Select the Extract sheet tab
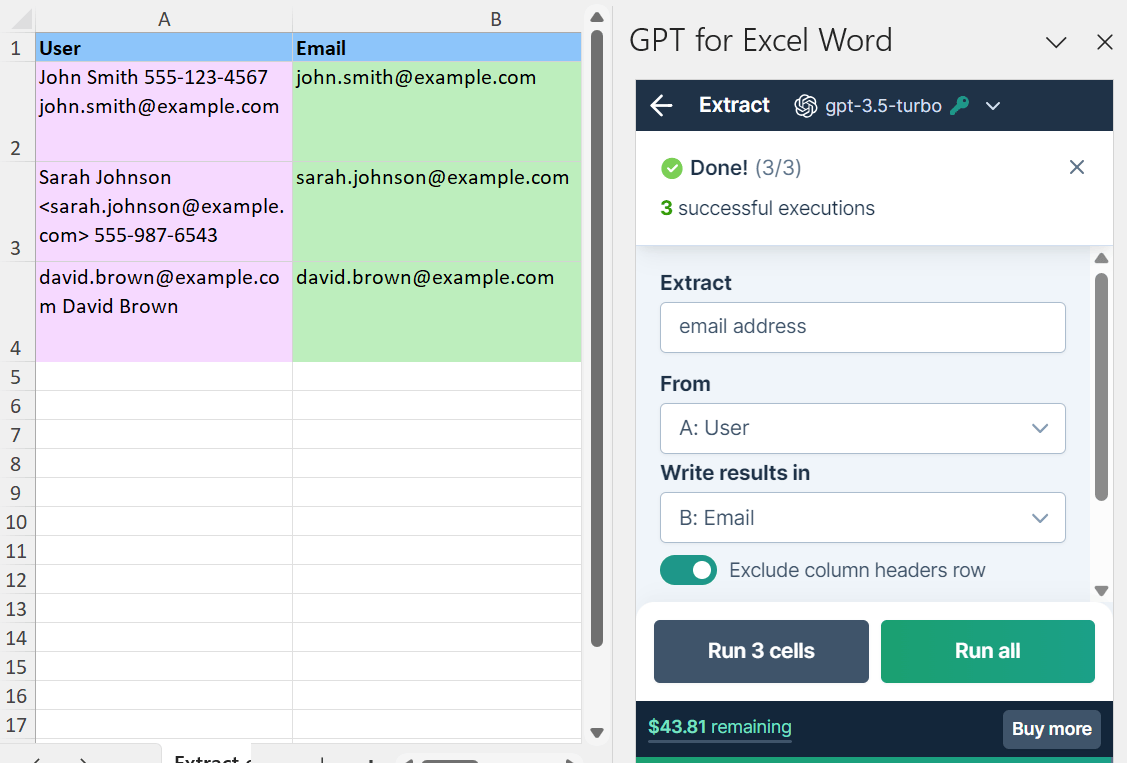The image size is (1127, 763). 208,757
